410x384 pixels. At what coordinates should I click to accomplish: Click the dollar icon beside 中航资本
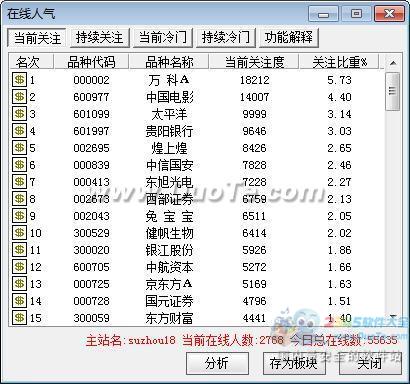tap(19, 267)
